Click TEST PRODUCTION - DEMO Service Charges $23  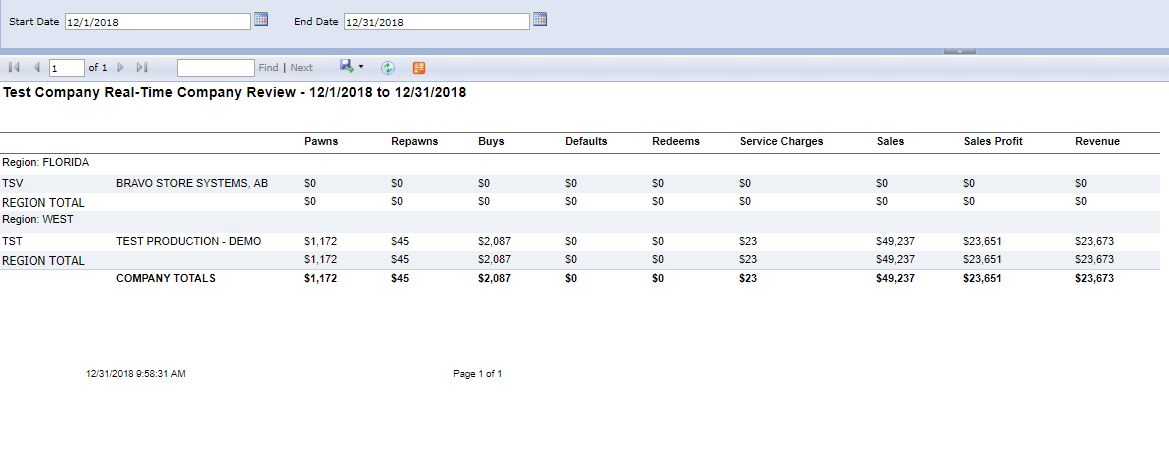click(x=748, y=242)
